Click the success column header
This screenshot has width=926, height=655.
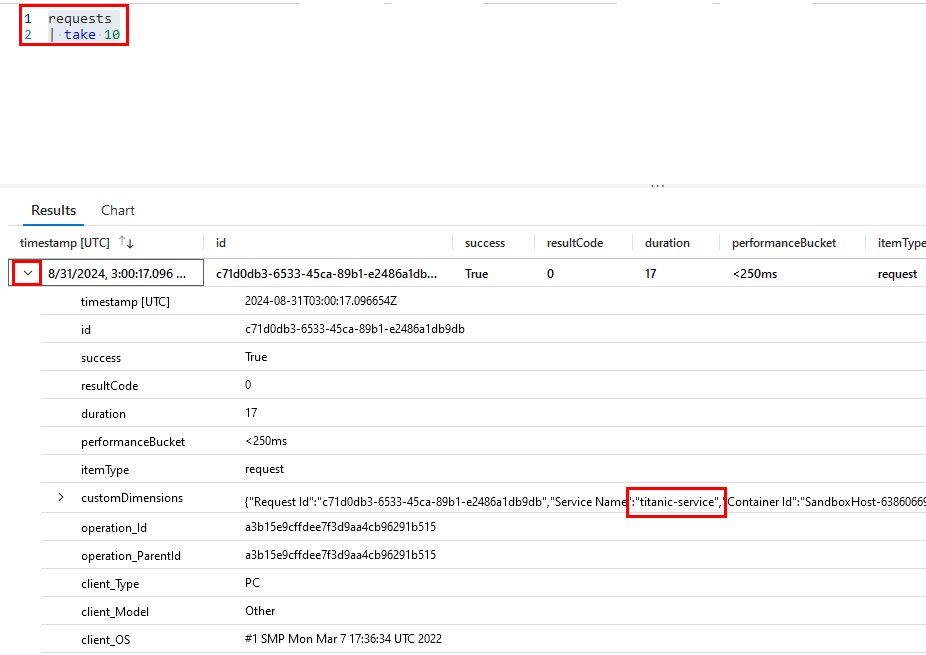point(484,243)
